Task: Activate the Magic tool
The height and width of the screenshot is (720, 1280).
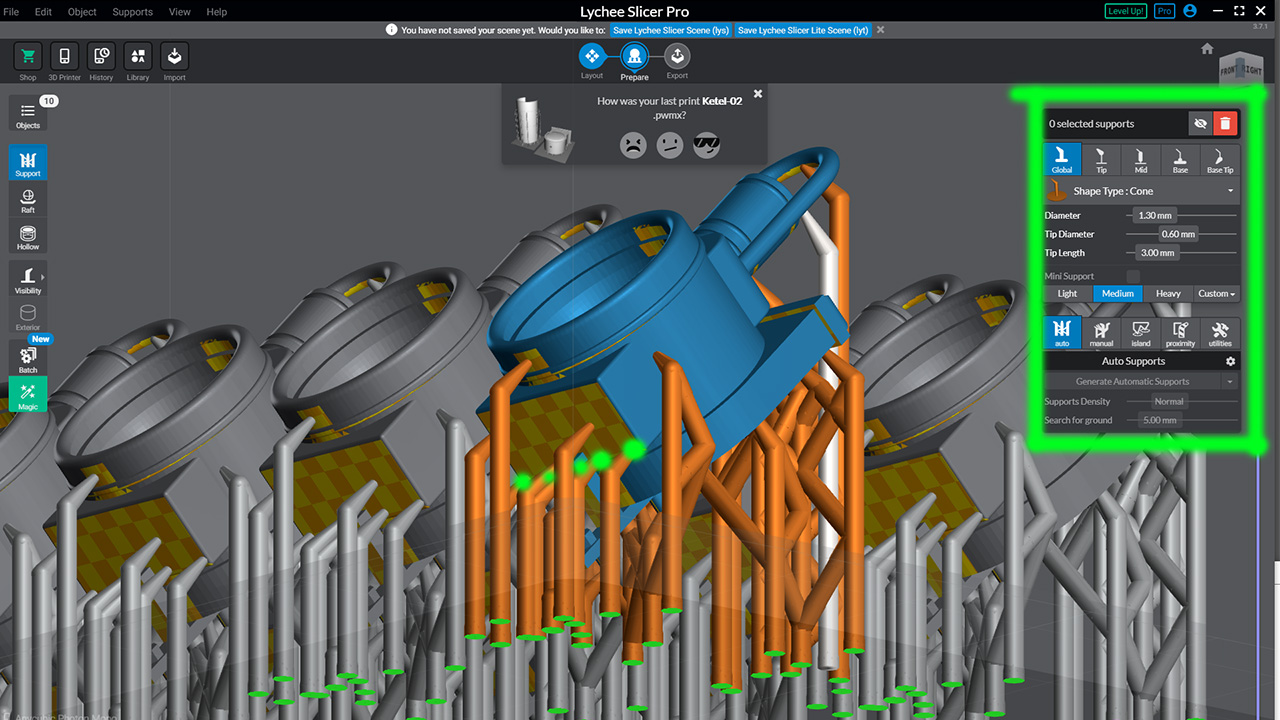Action: (x=28, y=394)
